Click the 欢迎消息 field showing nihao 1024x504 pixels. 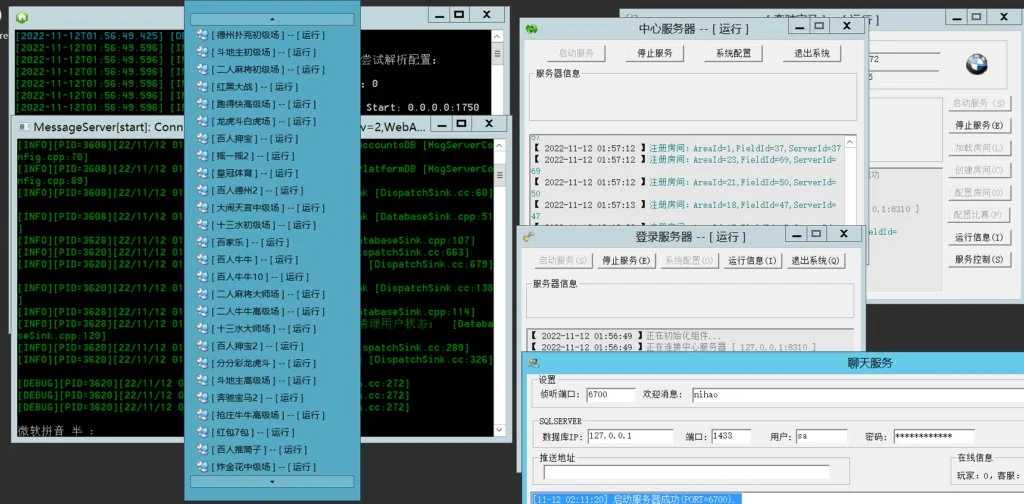pyautogui.click(x=857, y=395)
